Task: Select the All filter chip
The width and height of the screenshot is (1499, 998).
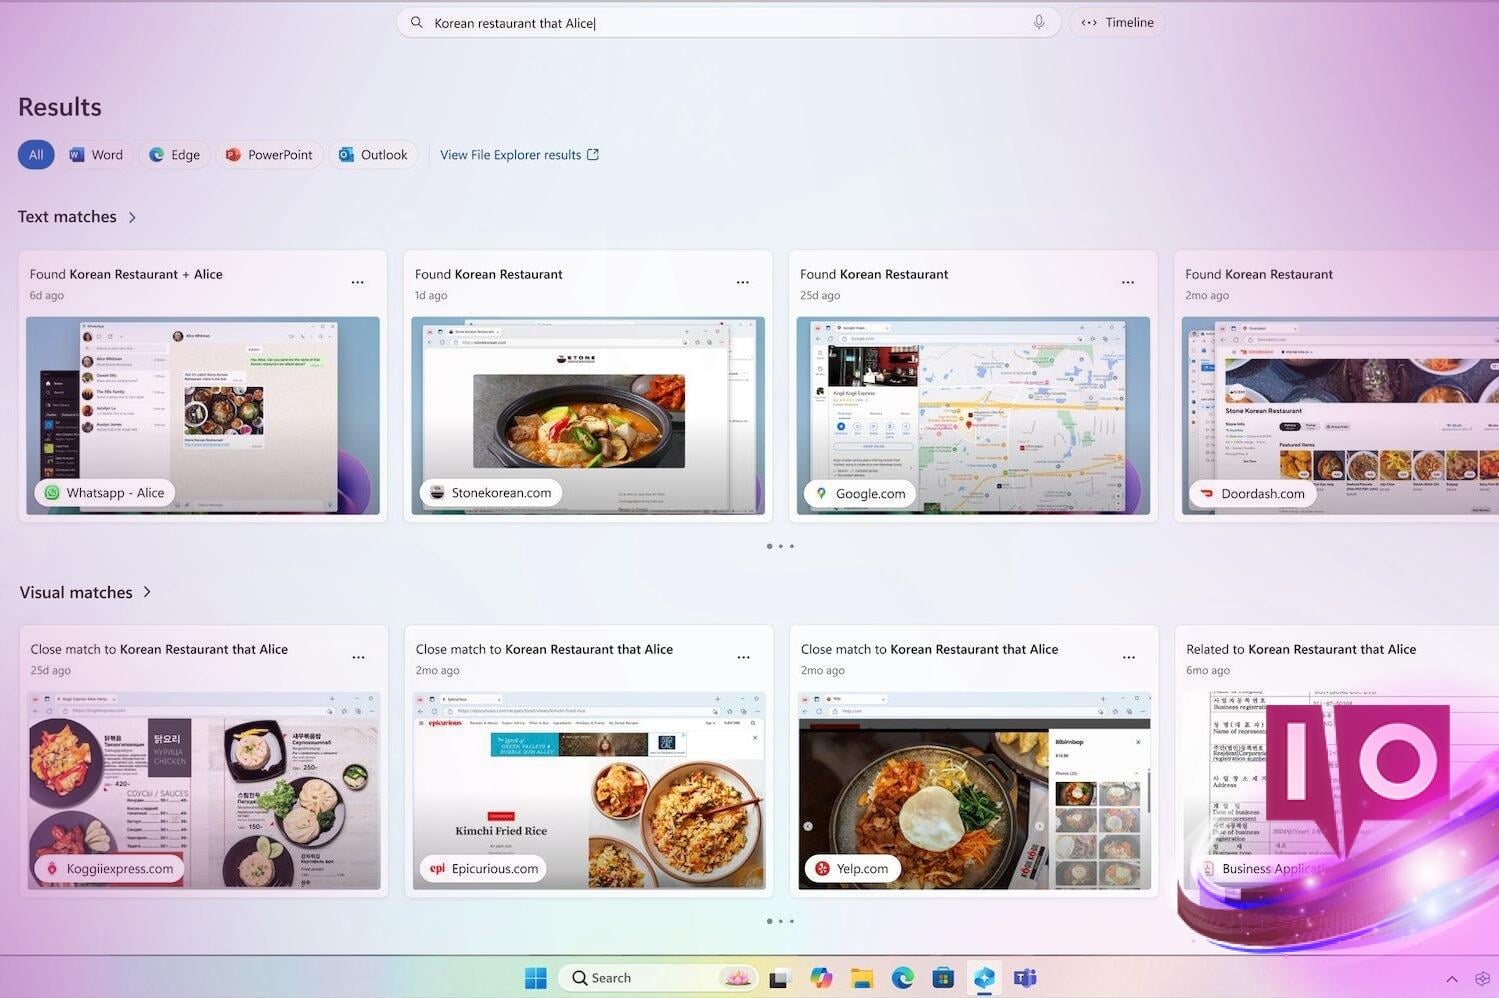Action: (x=36, y=154)
